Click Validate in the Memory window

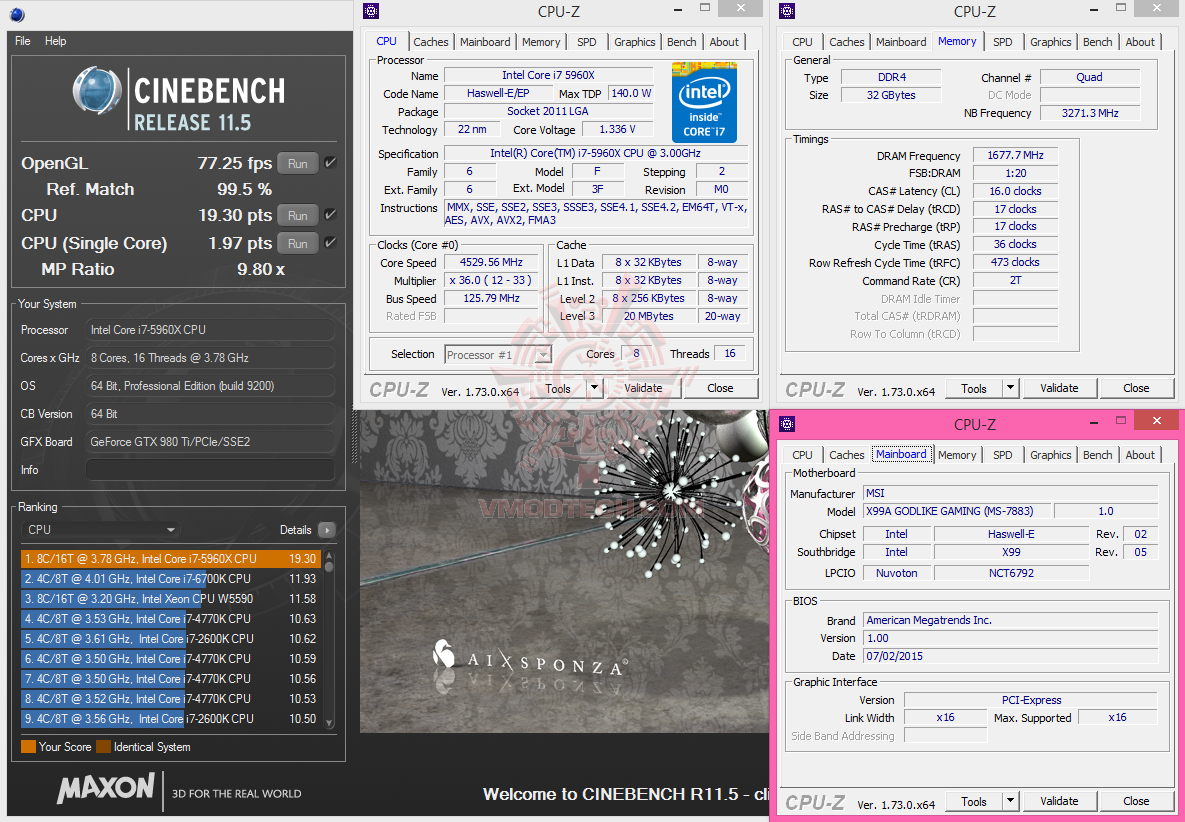1059,388
